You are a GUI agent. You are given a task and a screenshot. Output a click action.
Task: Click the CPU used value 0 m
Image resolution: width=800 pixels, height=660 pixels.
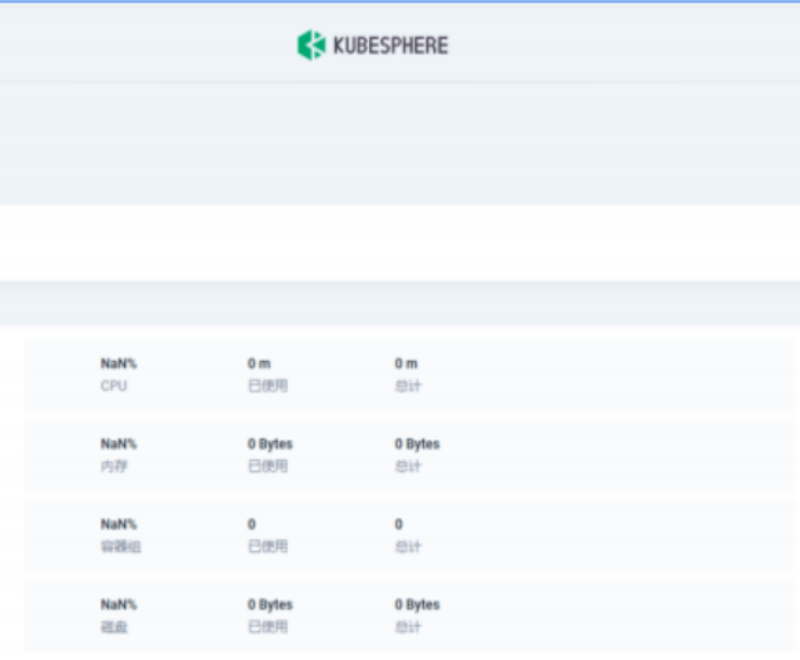(x=259, y=364)
